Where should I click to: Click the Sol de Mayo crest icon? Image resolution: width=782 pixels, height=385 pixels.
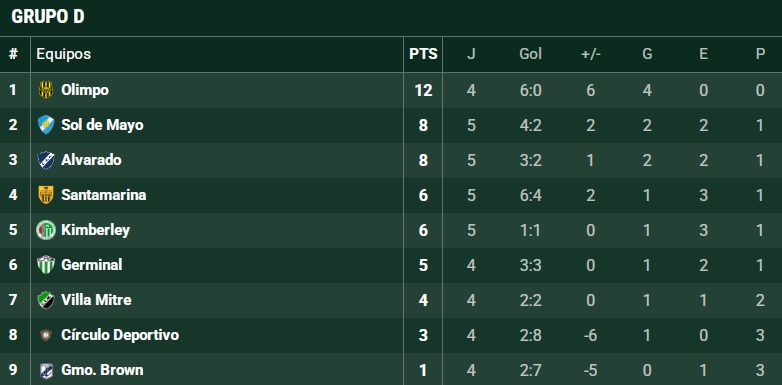click(46, 125)
